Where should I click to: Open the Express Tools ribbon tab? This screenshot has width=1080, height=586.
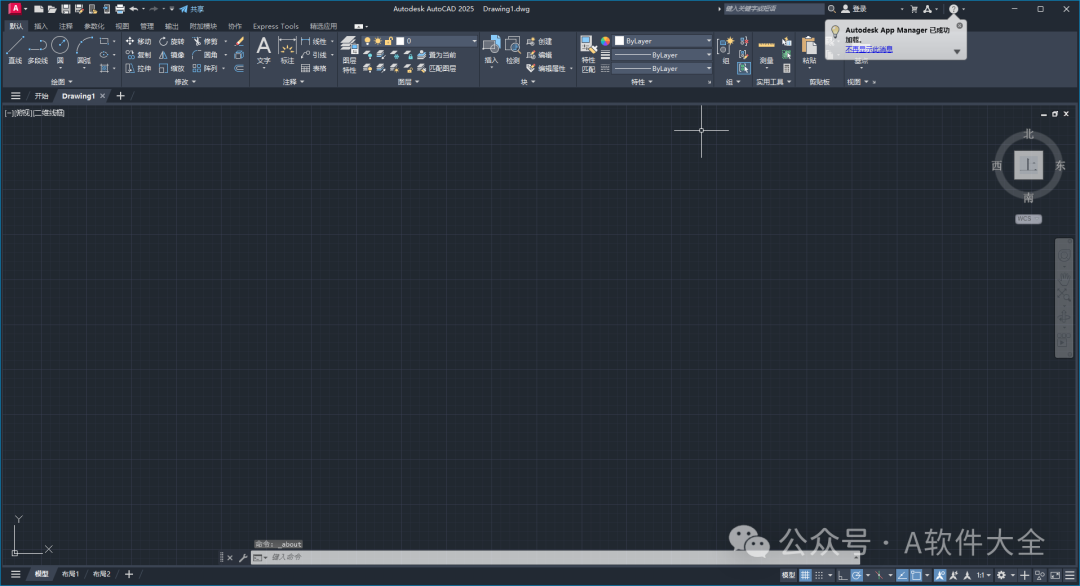pos(276,26)
